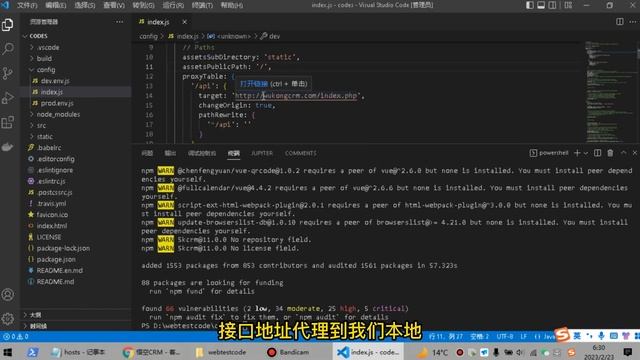Open the Source Control view

coord(7,73)
